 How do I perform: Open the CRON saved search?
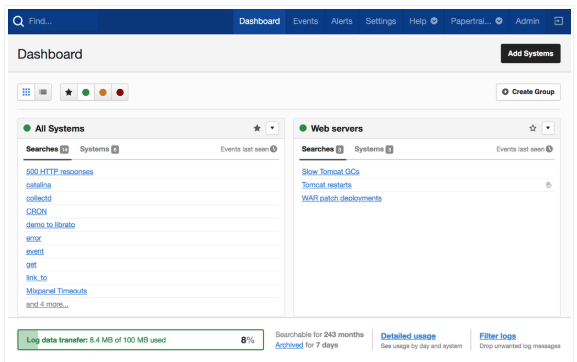[36, 211]
